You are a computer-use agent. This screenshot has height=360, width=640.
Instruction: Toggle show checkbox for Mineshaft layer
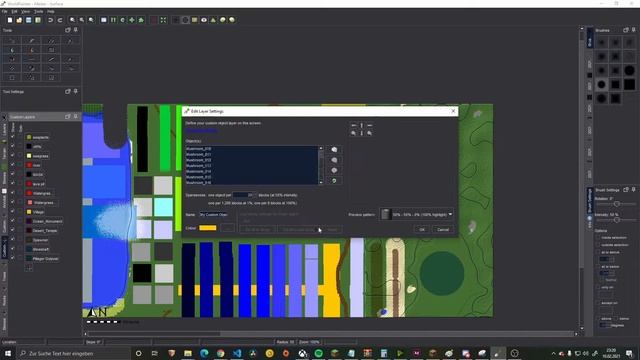[x=13, y=249]
